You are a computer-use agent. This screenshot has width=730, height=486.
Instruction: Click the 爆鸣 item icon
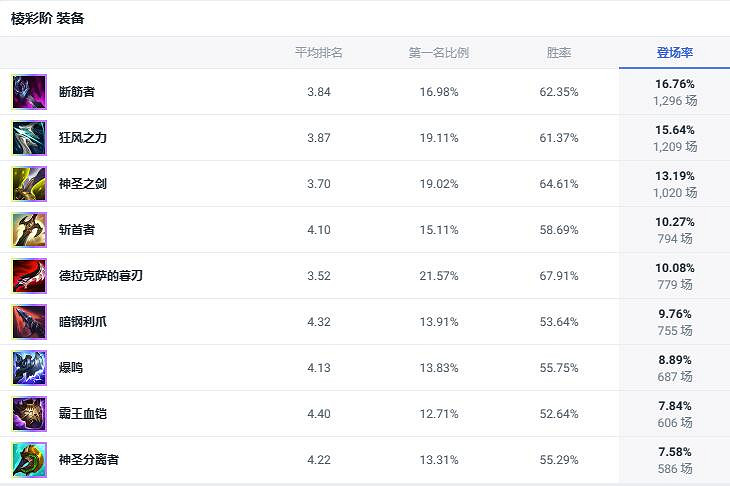[29, 368]
